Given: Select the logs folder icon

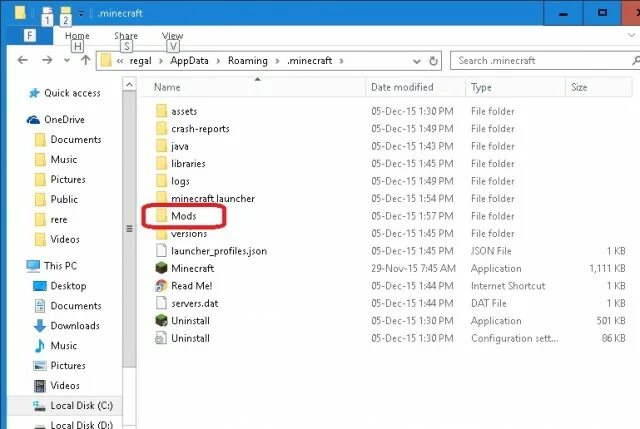Looking at the screenshot, I should (x=162, y=181).
